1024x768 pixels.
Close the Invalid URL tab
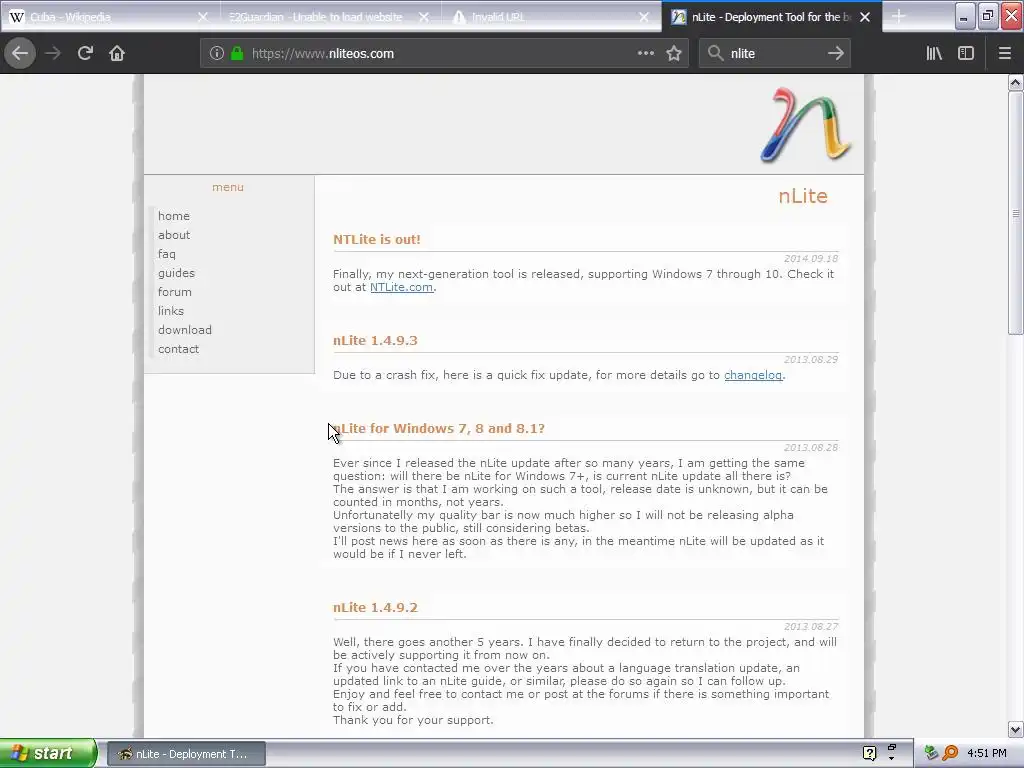click(644, 17)
